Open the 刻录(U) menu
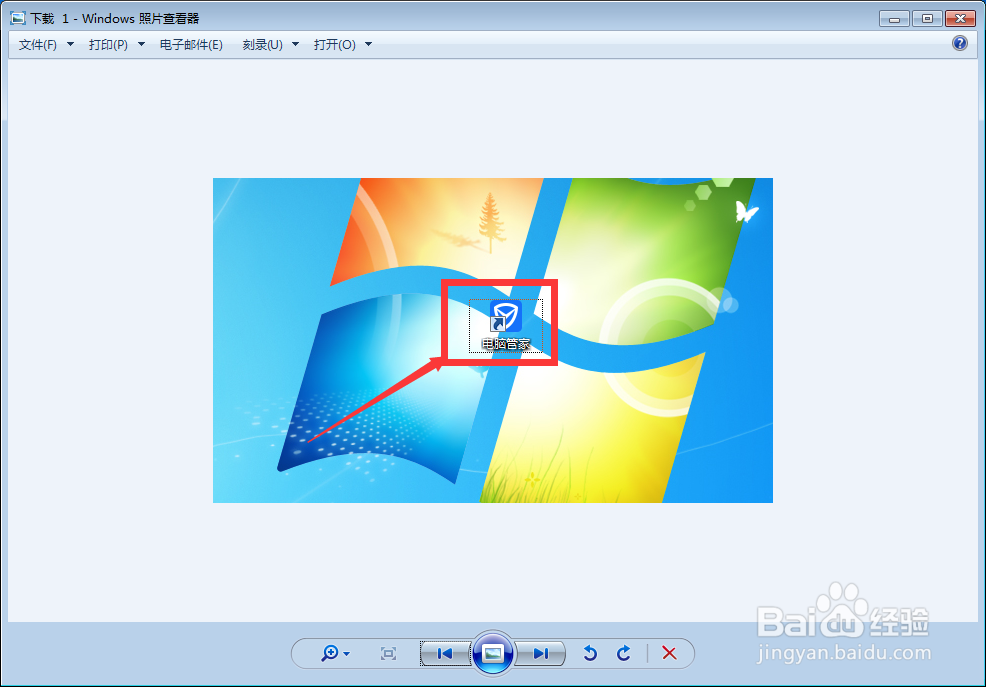Image resolution: width=986 pixels, height=687 pixels. (x=262, y=45)
